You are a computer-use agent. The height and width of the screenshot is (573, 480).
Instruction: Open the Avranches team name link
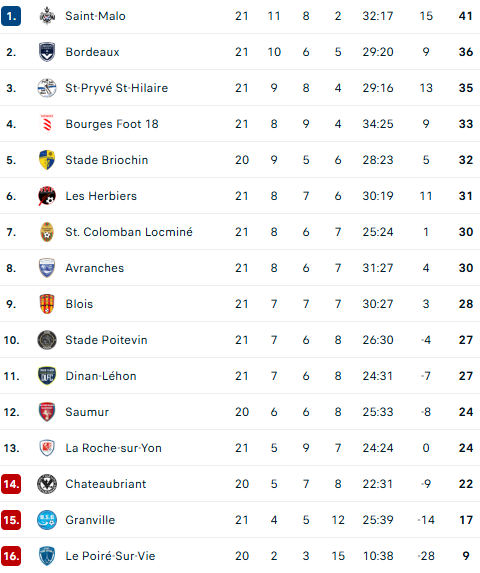(x=95, y=268)
